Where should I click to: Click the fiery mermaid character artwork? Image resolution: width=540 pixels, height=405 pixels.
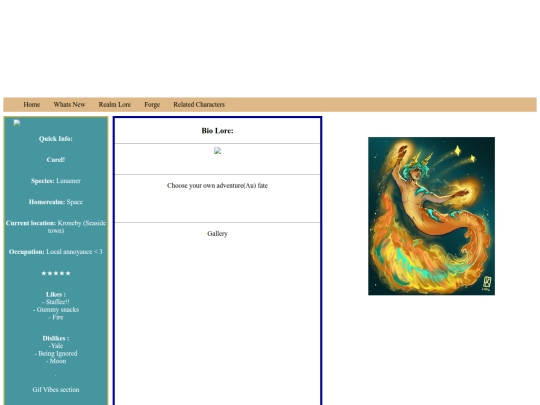pyautogui.click(x=431, y=216)
